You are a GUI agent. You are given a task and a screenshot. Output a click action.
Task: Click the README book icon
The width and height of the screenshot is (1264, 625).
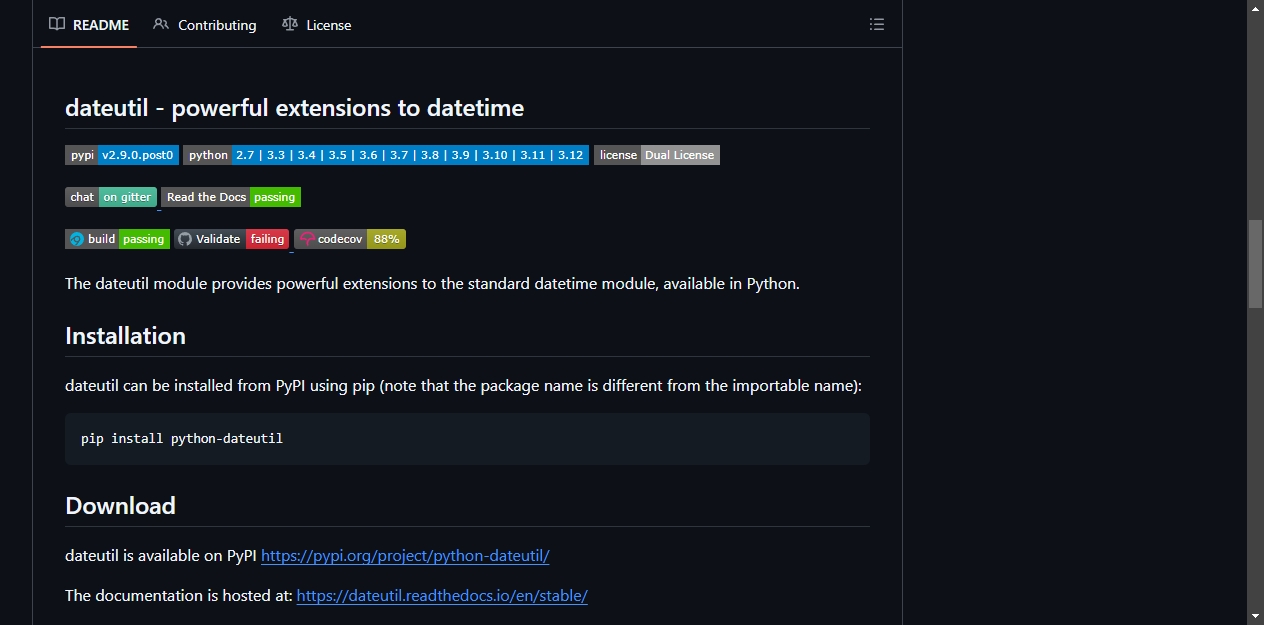[x=57, y=24]
